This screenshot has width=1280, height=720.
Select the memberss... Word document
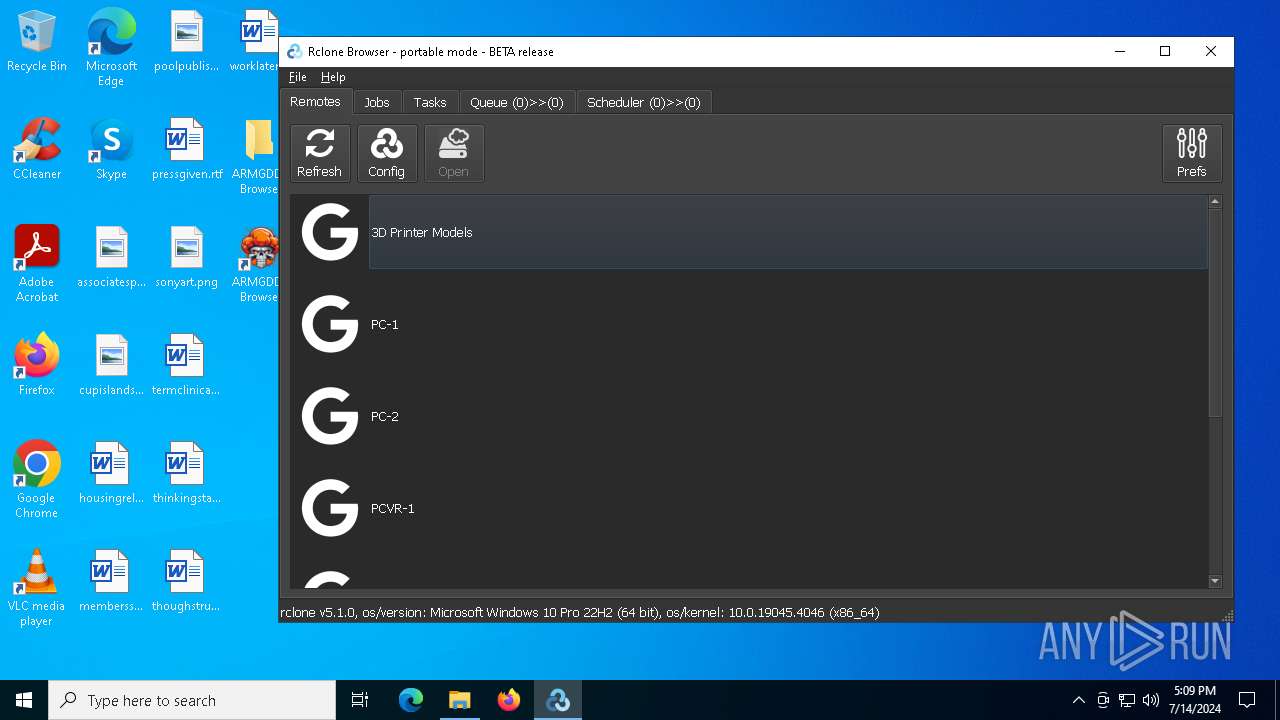pyautogui.click(x=111, y=581)
